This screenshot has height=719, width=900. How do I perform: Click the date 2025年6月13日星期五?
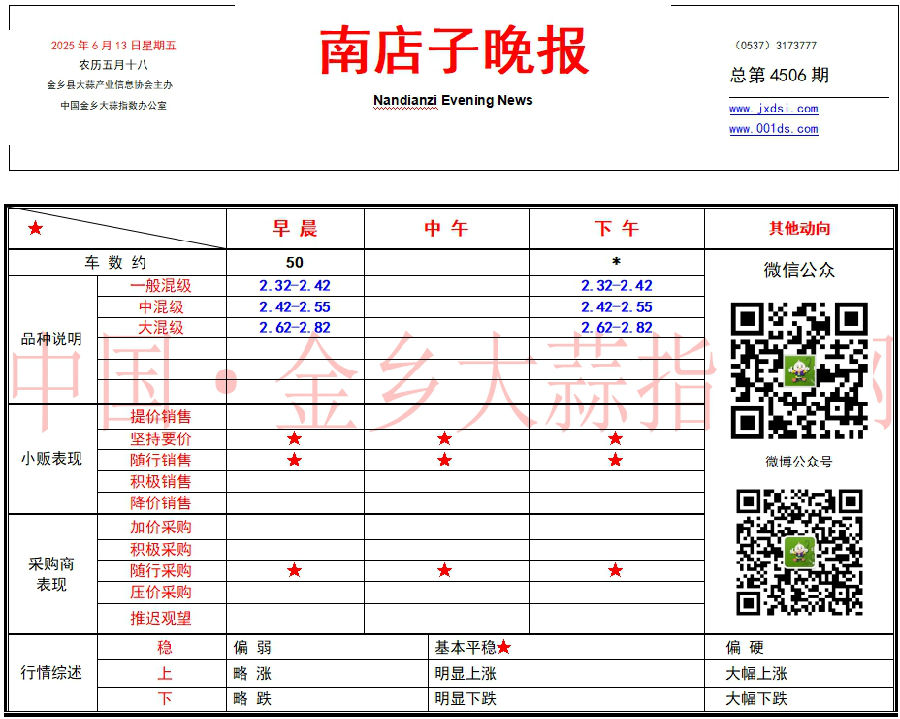(114, 45)
